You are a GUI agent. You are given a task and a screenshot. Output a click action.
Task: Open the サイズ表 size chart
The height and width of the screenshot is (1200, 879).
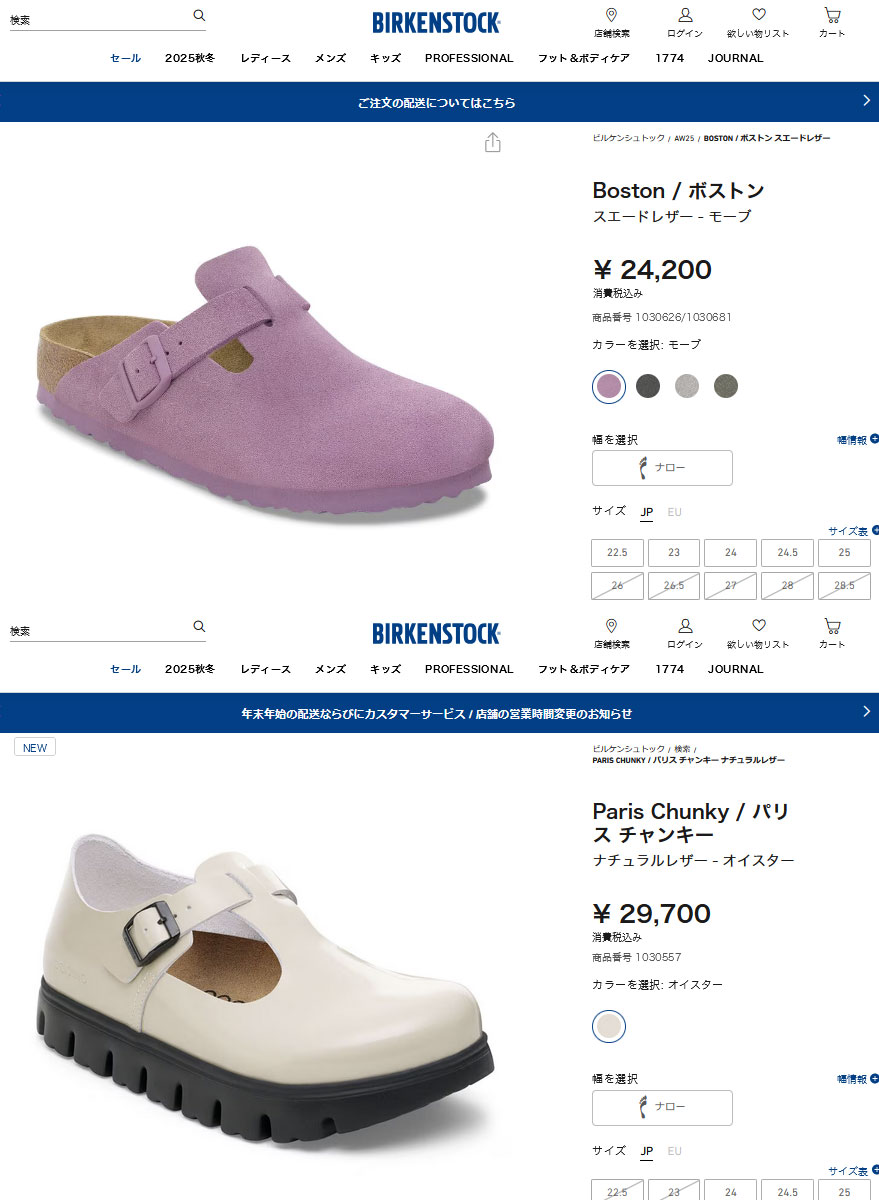(852, 530)
